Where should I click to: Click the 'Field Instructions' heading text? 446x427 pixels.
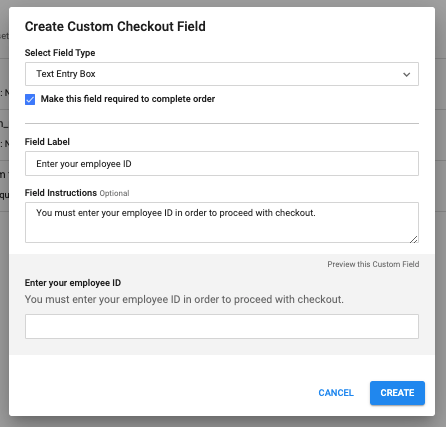click(x=61, y=193)
